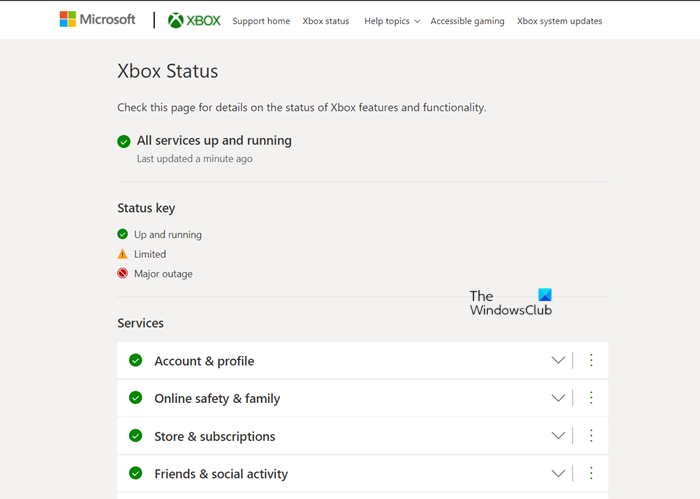Go to Xbox status page link
The height and width of the screenshot is (499, 700).
click(x=326, y=21)
